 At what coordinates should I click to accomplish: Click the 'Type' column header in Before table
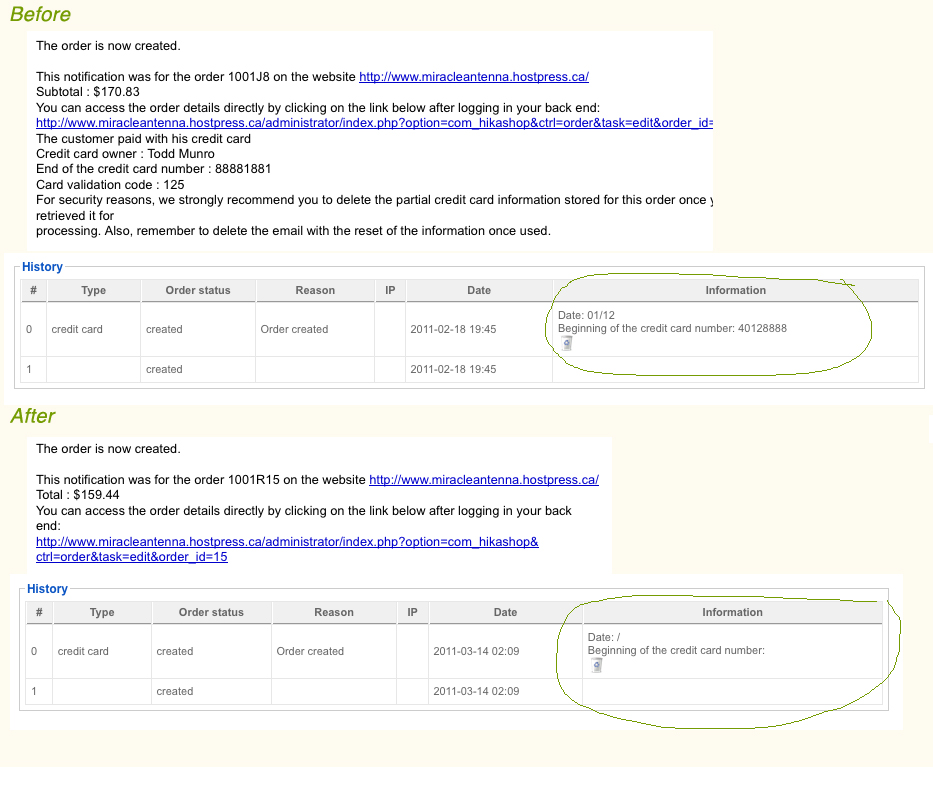[93, 290]
